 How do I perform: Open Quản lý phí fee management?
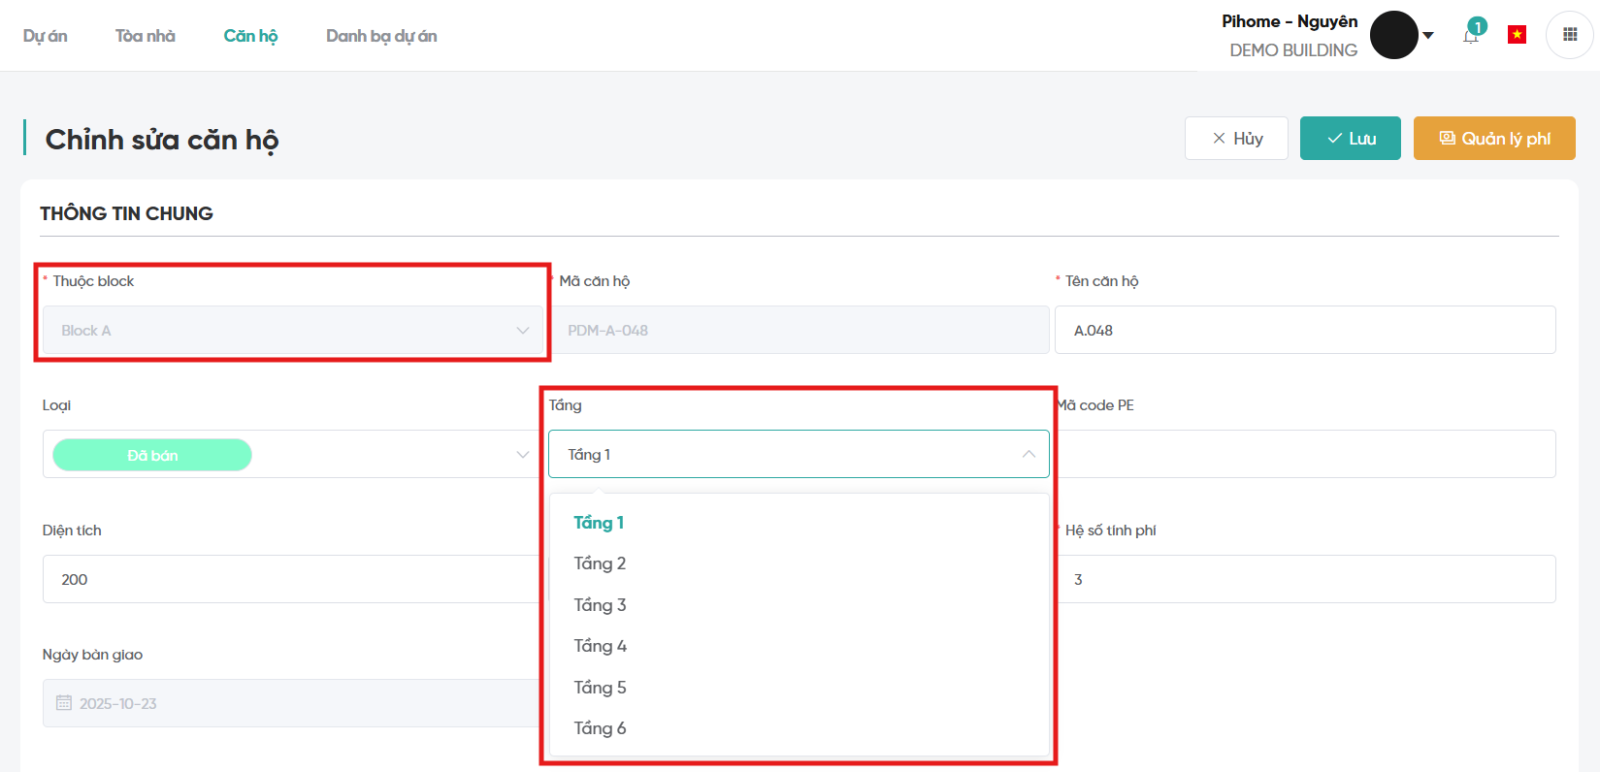pyautogui.click(x=1494, y=138)
